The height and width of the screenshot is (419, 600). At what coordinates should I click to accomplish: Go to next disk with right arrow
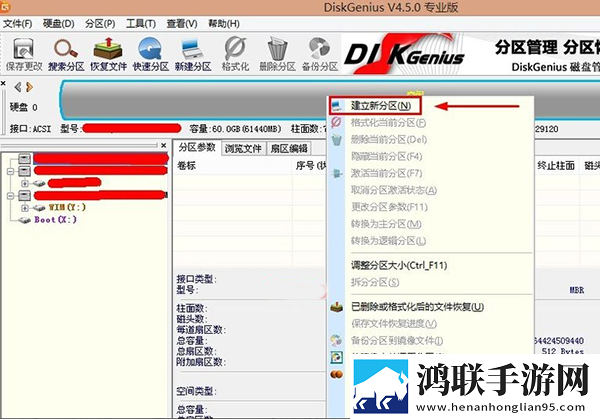29,87
